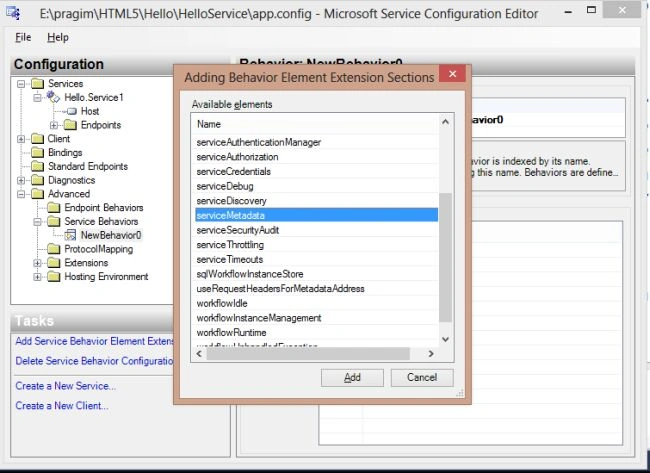Click the Client folder icon
650x473 pixels.
[38, 138]
